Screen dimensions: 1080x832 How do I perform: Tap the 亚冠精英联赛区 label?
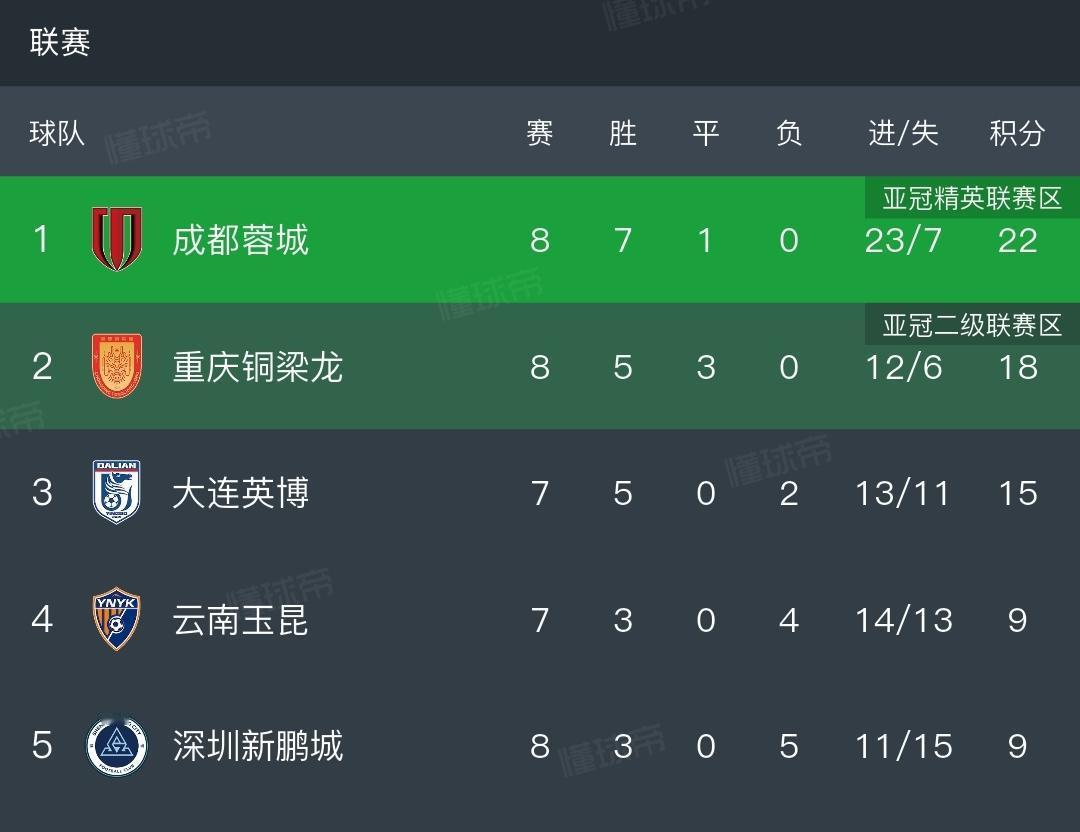tap(972, 198)
